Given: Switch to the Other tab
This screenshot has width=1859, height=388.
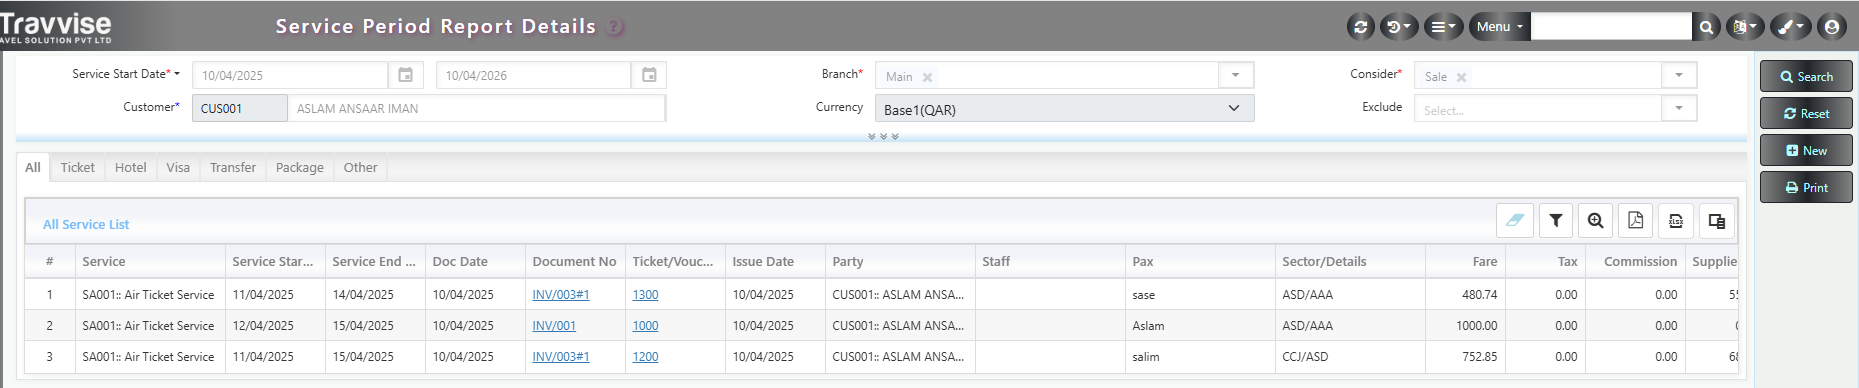Looking at the screenshot, I should click(360, 167).
